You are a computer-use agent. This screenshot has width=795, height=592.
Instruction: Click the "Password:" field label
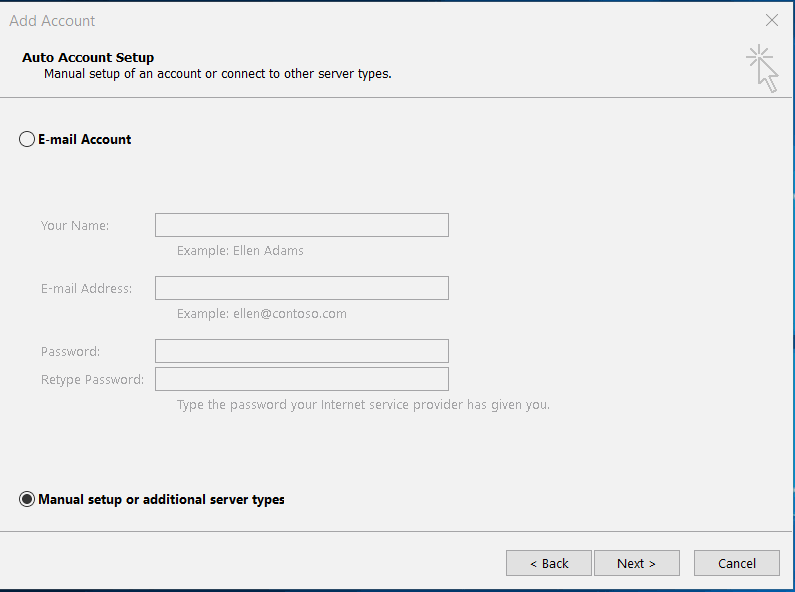(x=70, y=351)
